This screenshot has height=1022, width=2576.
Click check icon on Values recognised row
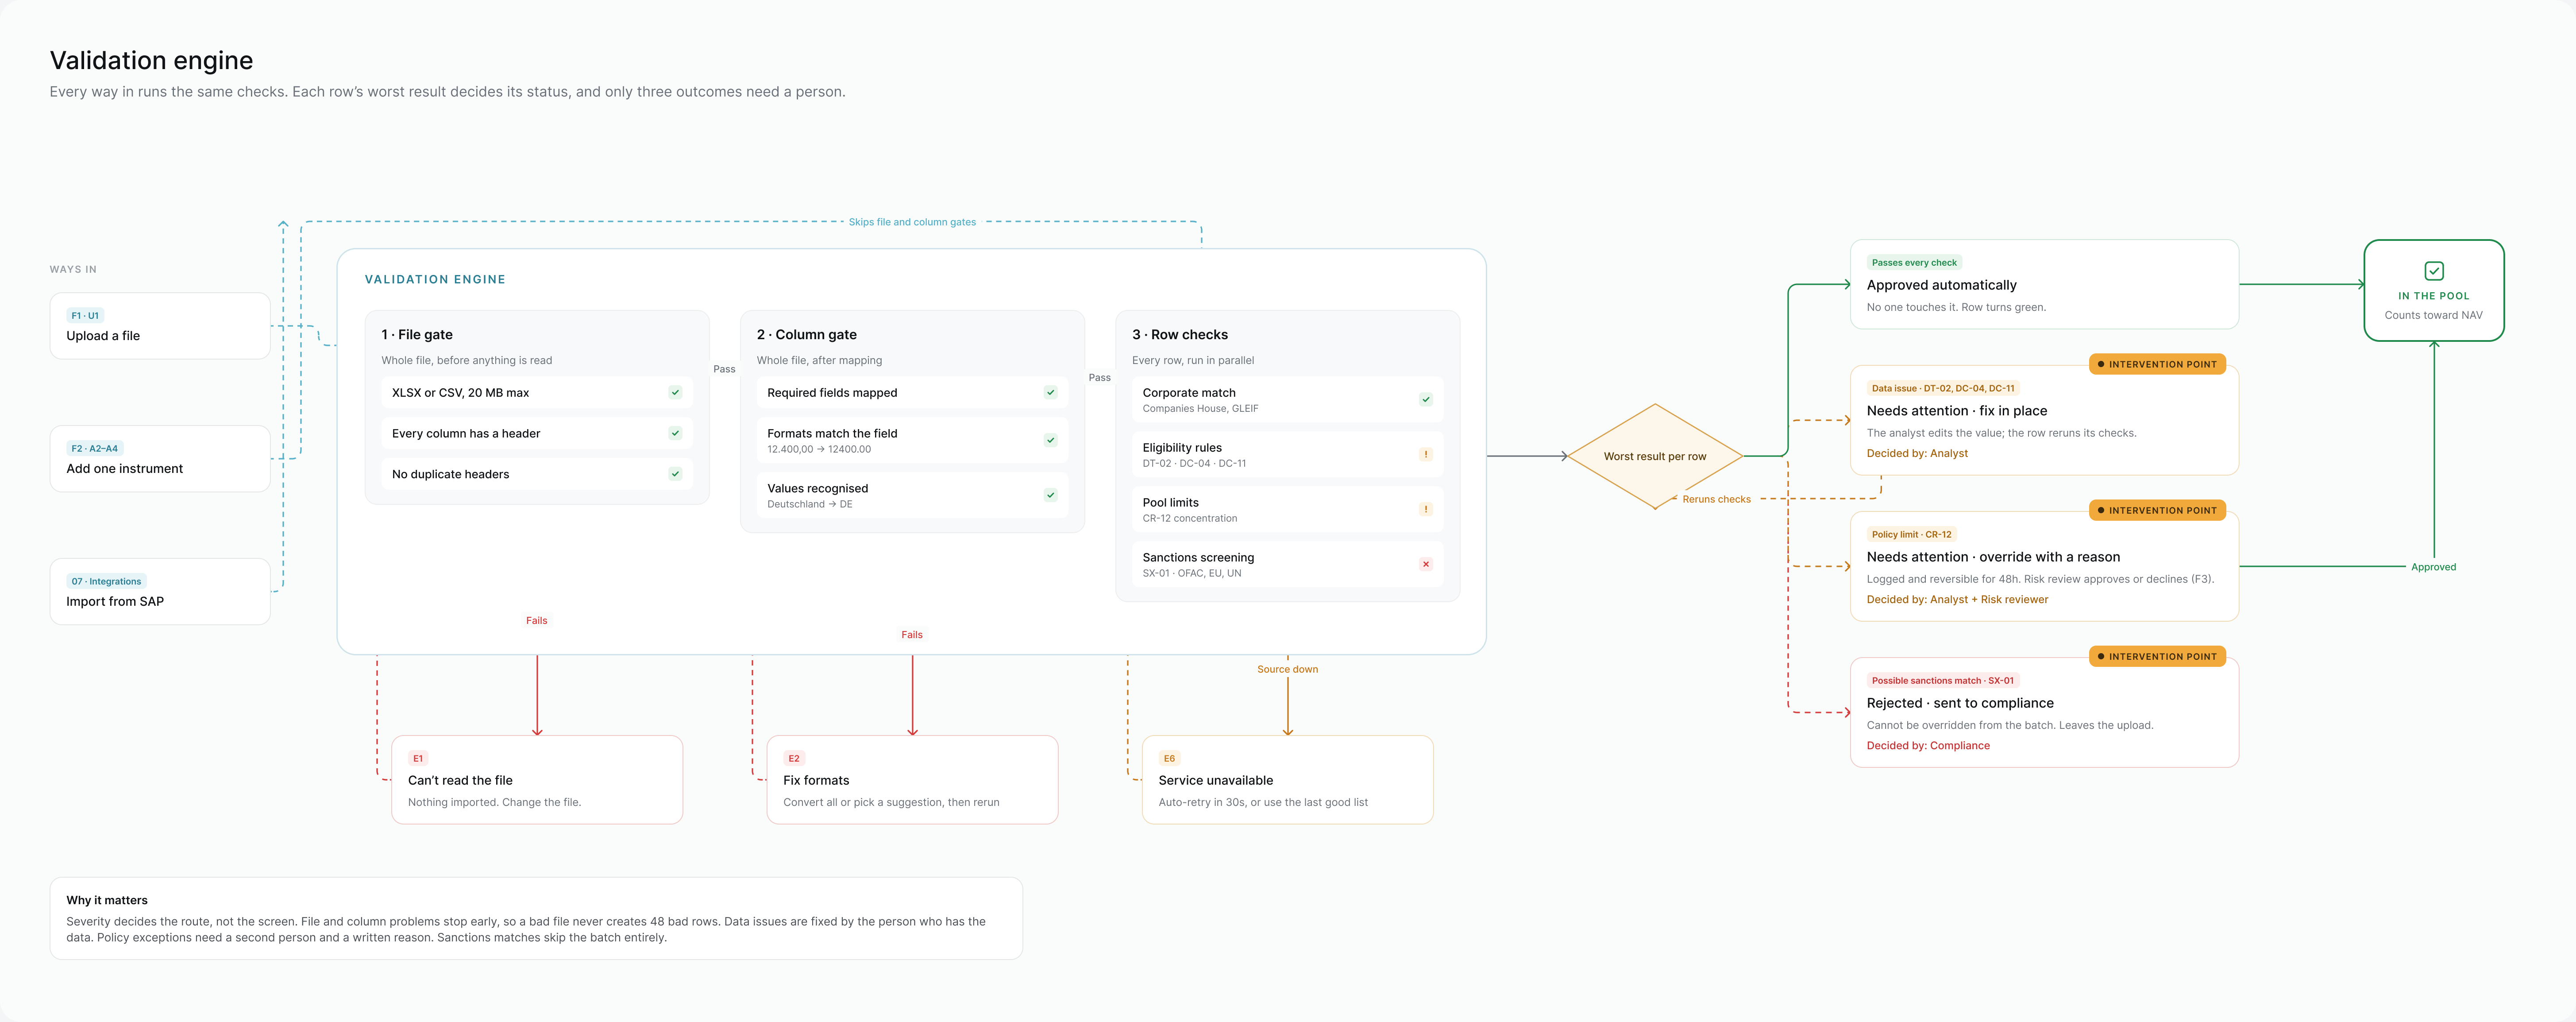click(x=1050, y=495)
